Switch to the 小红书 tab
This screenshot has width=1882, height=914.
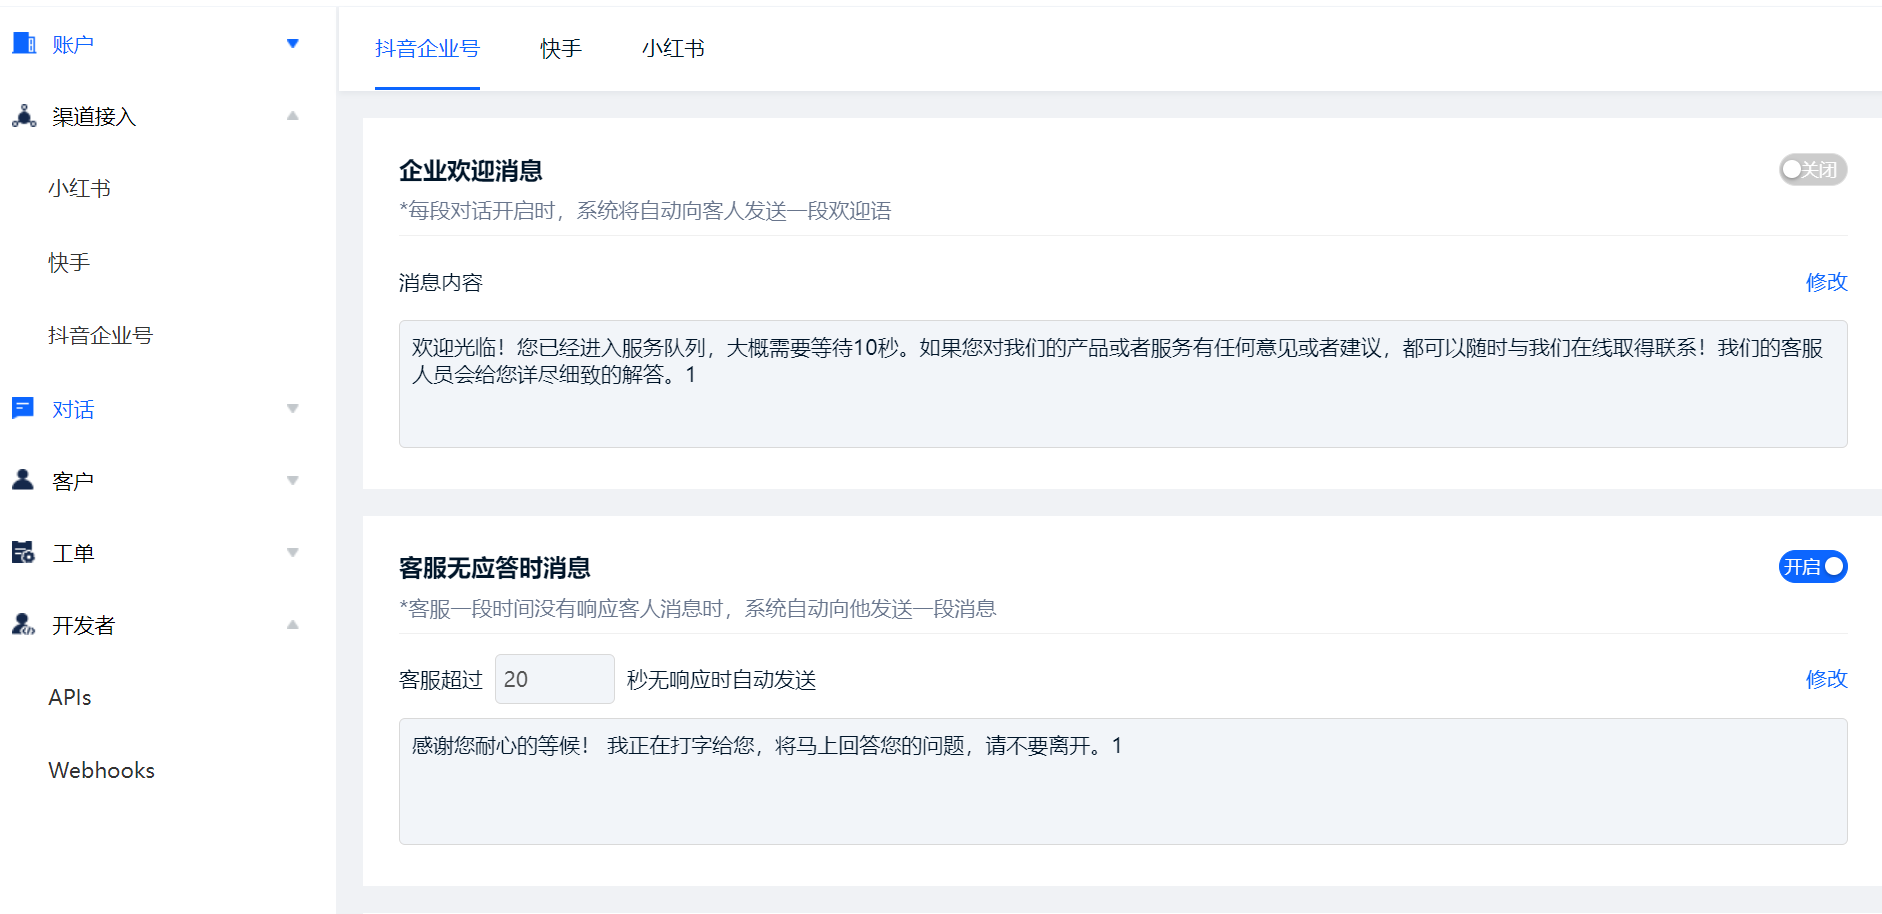[673, 48]
